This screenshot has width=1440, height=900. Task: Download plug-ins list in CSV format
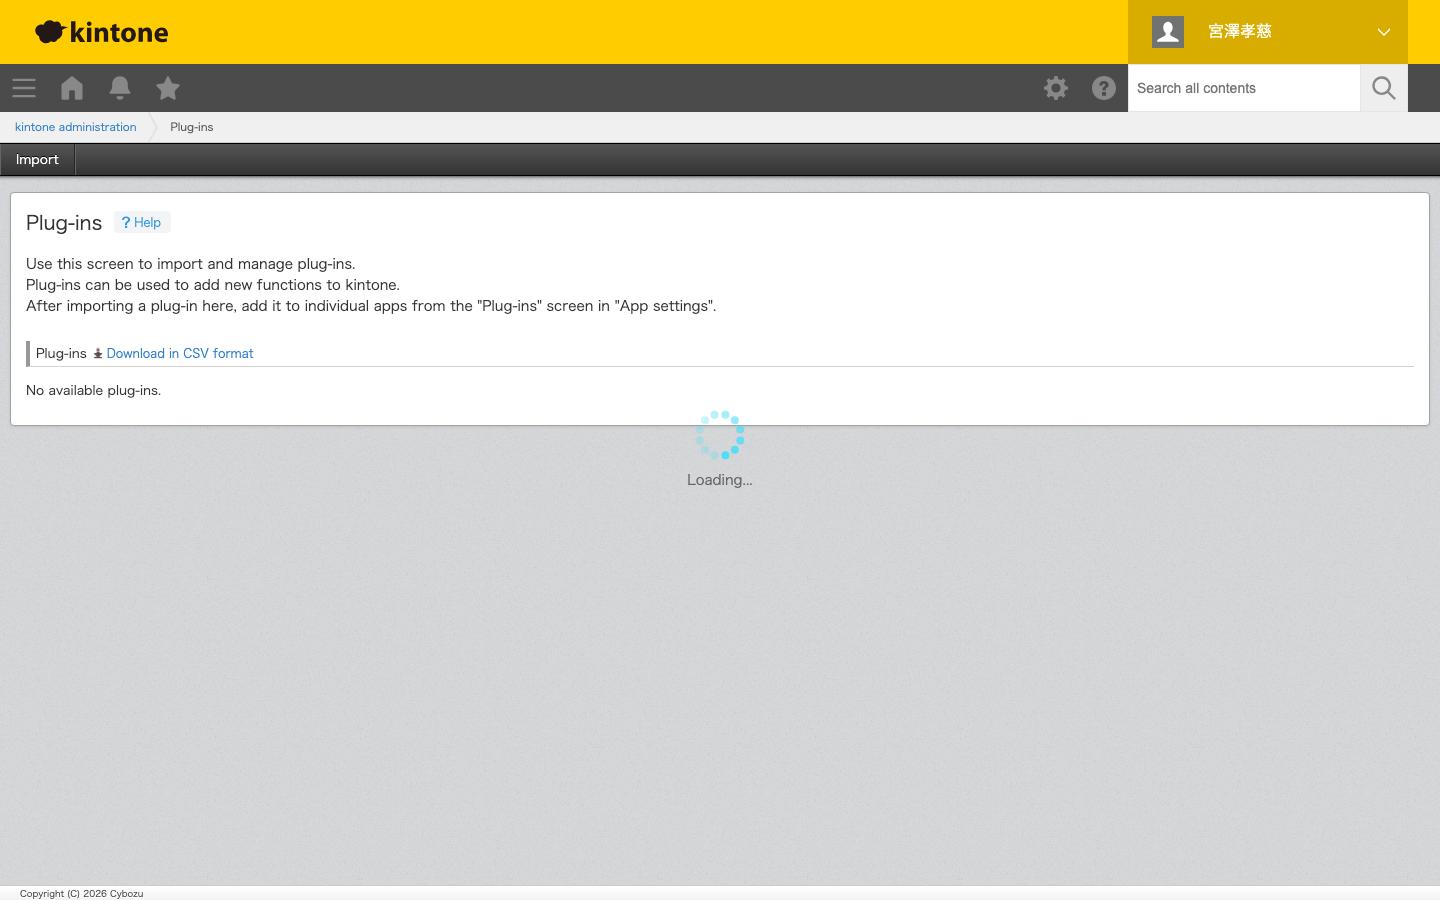coord(180,354)
